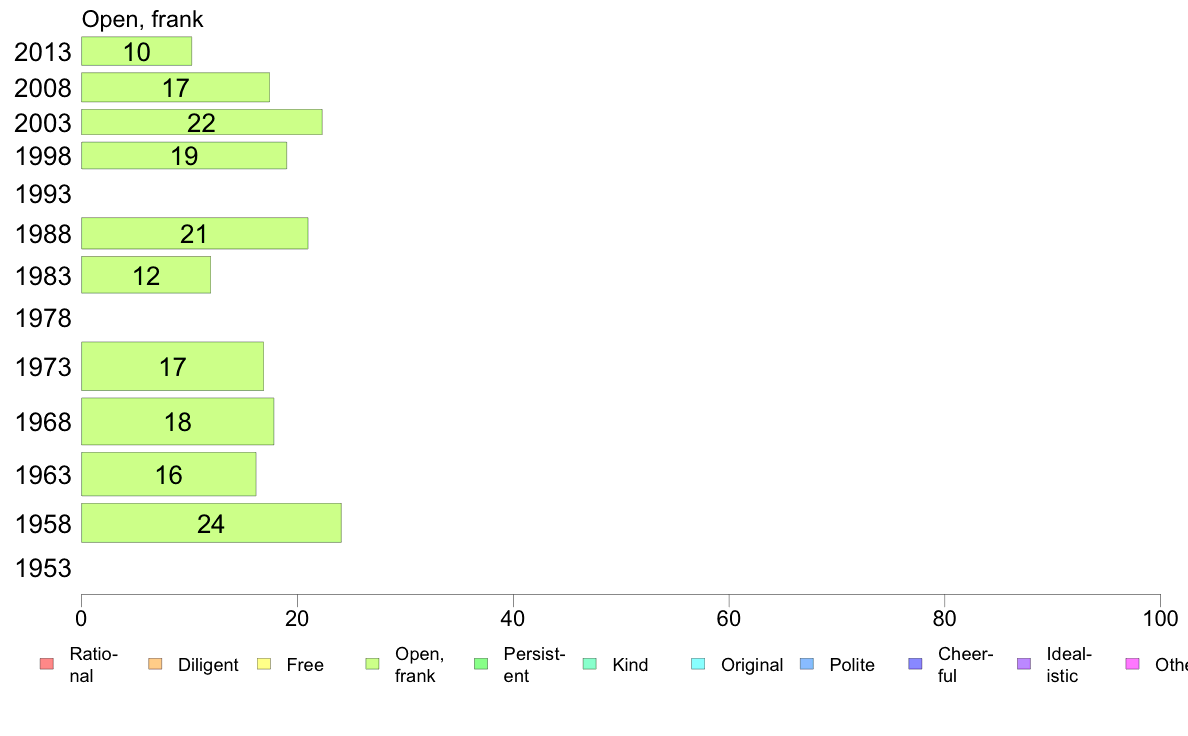Click the 2013 bar showing 10

(136, 52)
